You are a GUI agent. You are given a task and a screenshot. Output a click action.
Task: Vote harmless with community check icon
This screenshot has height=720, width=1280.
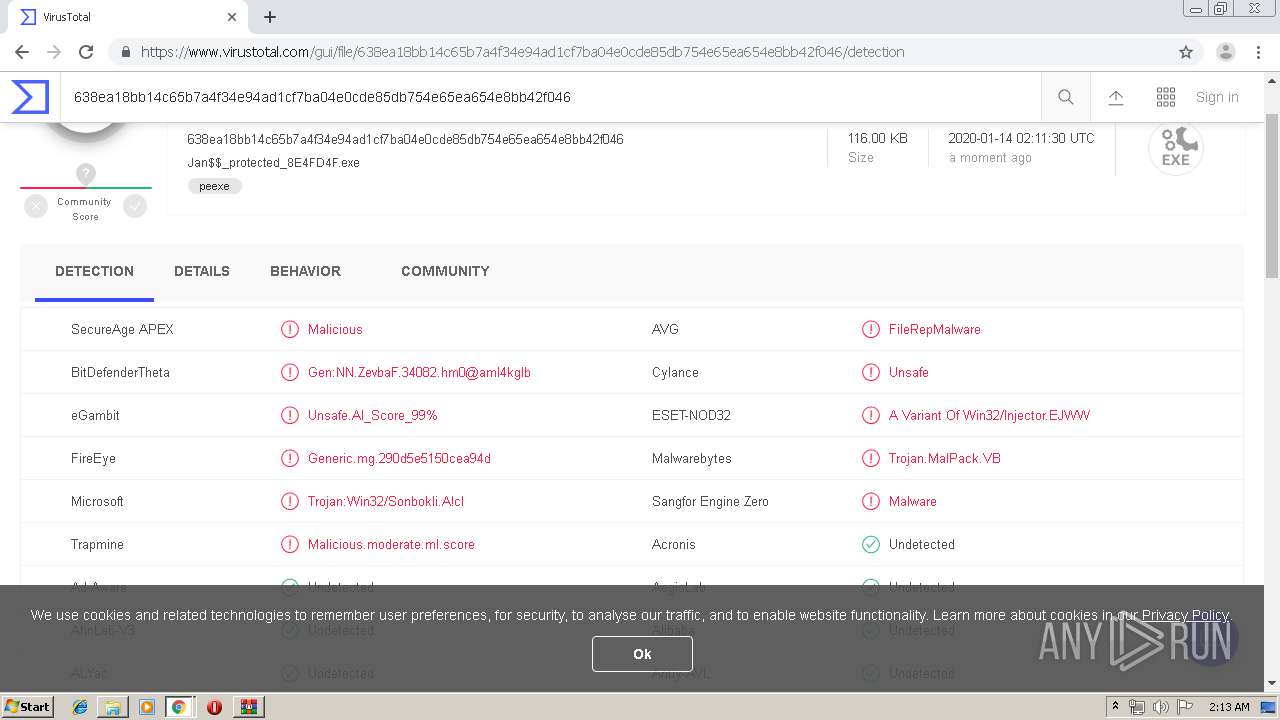coord(135,206)
